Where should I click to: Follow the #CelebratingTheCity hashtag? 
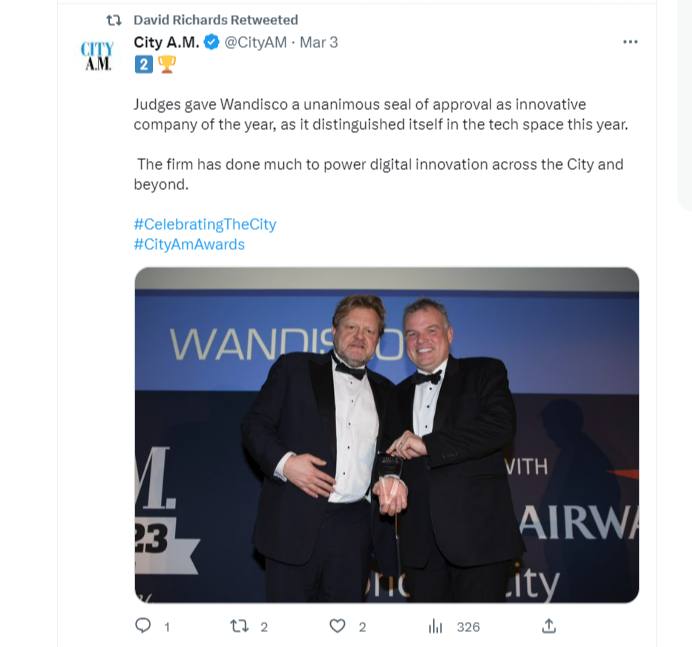(205, 224)
